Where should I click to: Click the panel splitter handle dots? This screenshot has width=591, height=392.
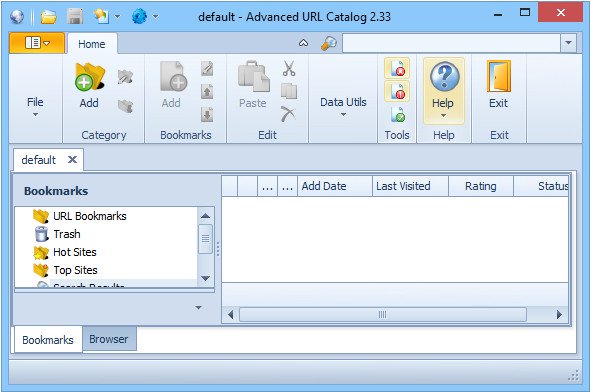tap(218, 249)
